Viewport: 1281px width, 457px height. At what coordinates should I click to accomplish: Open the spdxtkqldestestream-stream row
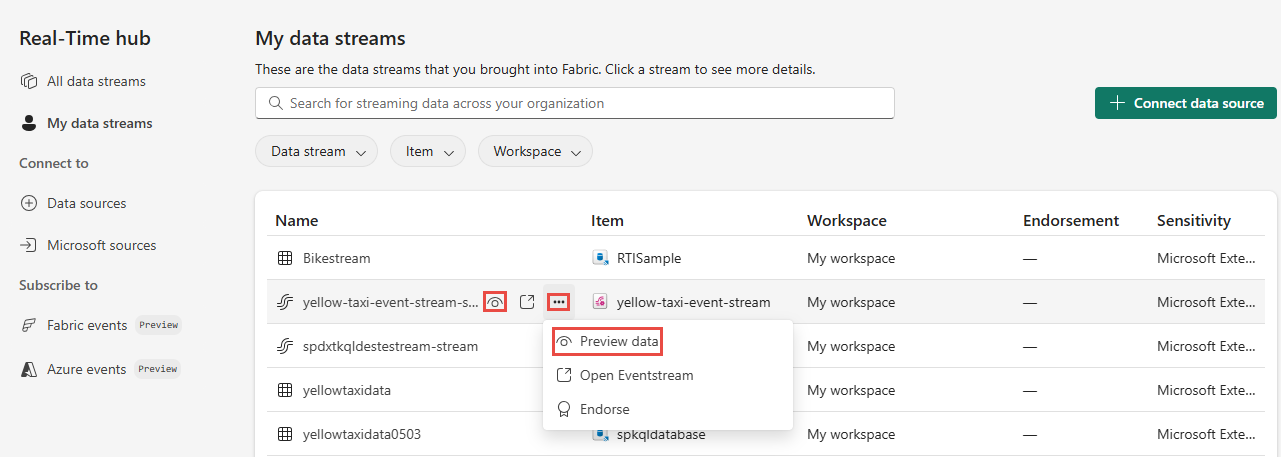(x=391, y=346)
